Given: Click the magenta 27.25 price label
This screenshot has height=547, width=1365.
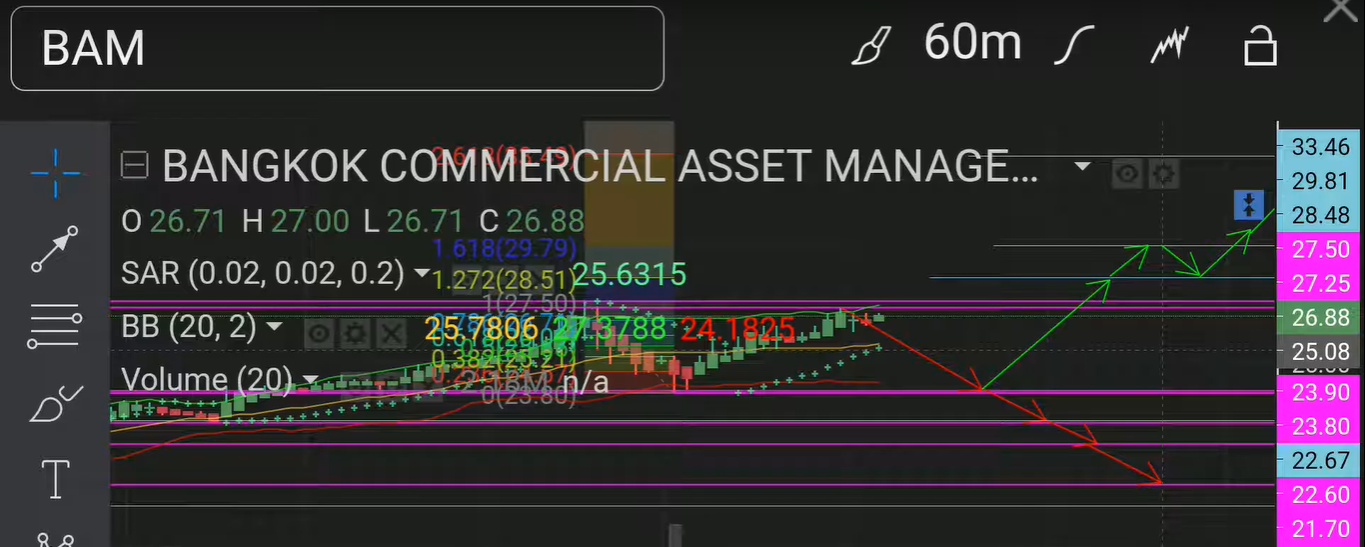Looking at the screenshot, I should [x=1320, y=285].
